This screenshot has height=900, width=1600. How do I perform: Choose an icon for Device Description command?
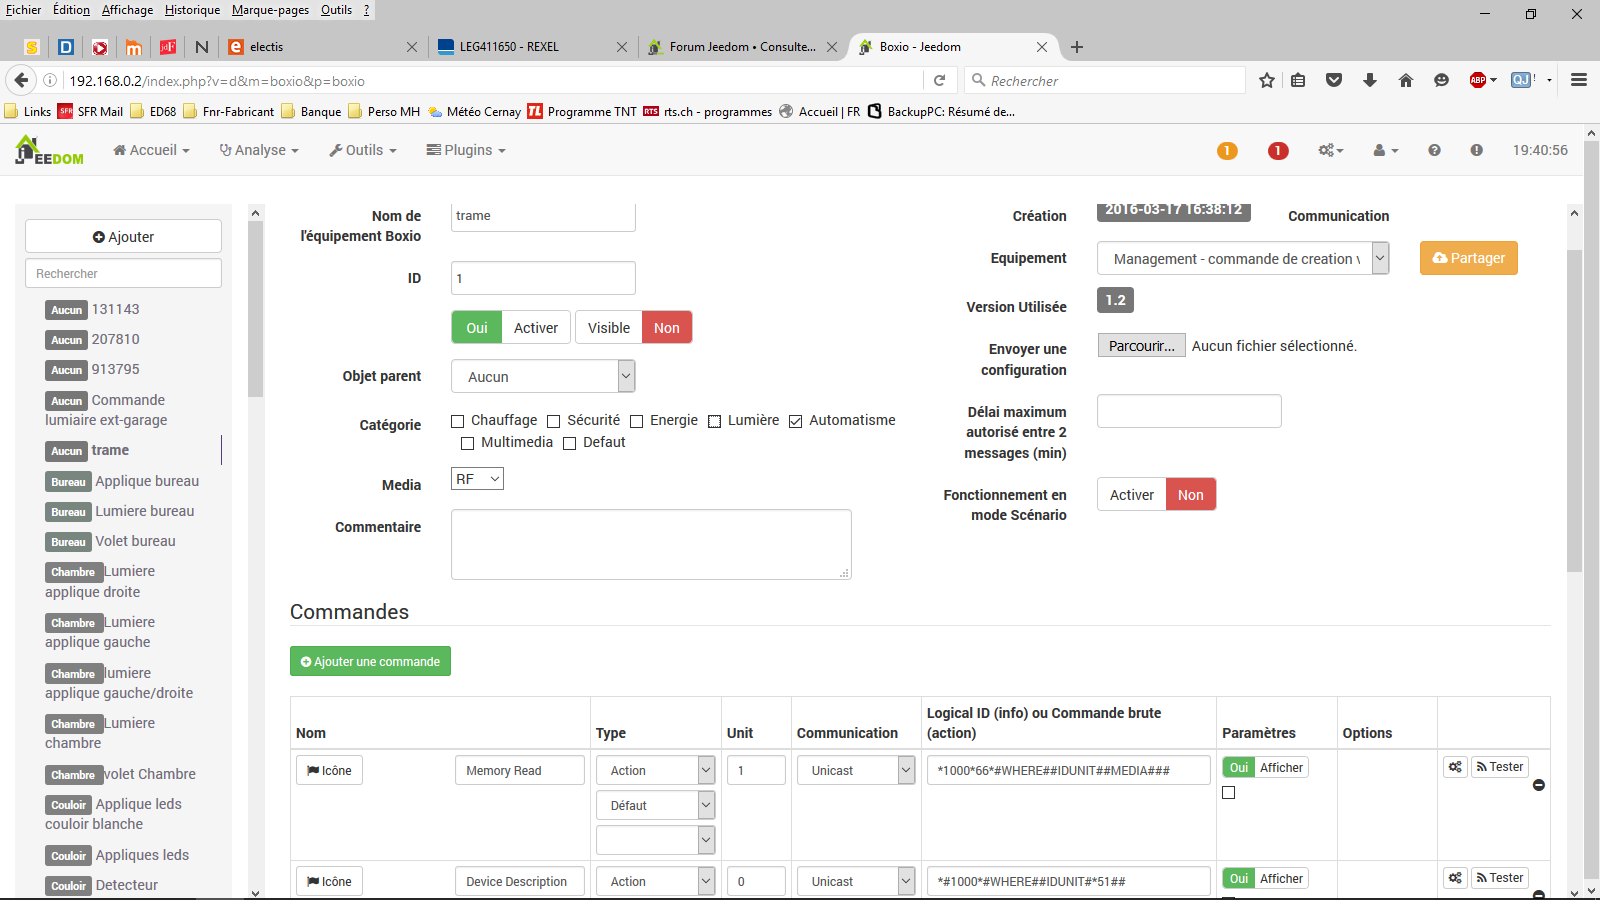tap(329, 881)
